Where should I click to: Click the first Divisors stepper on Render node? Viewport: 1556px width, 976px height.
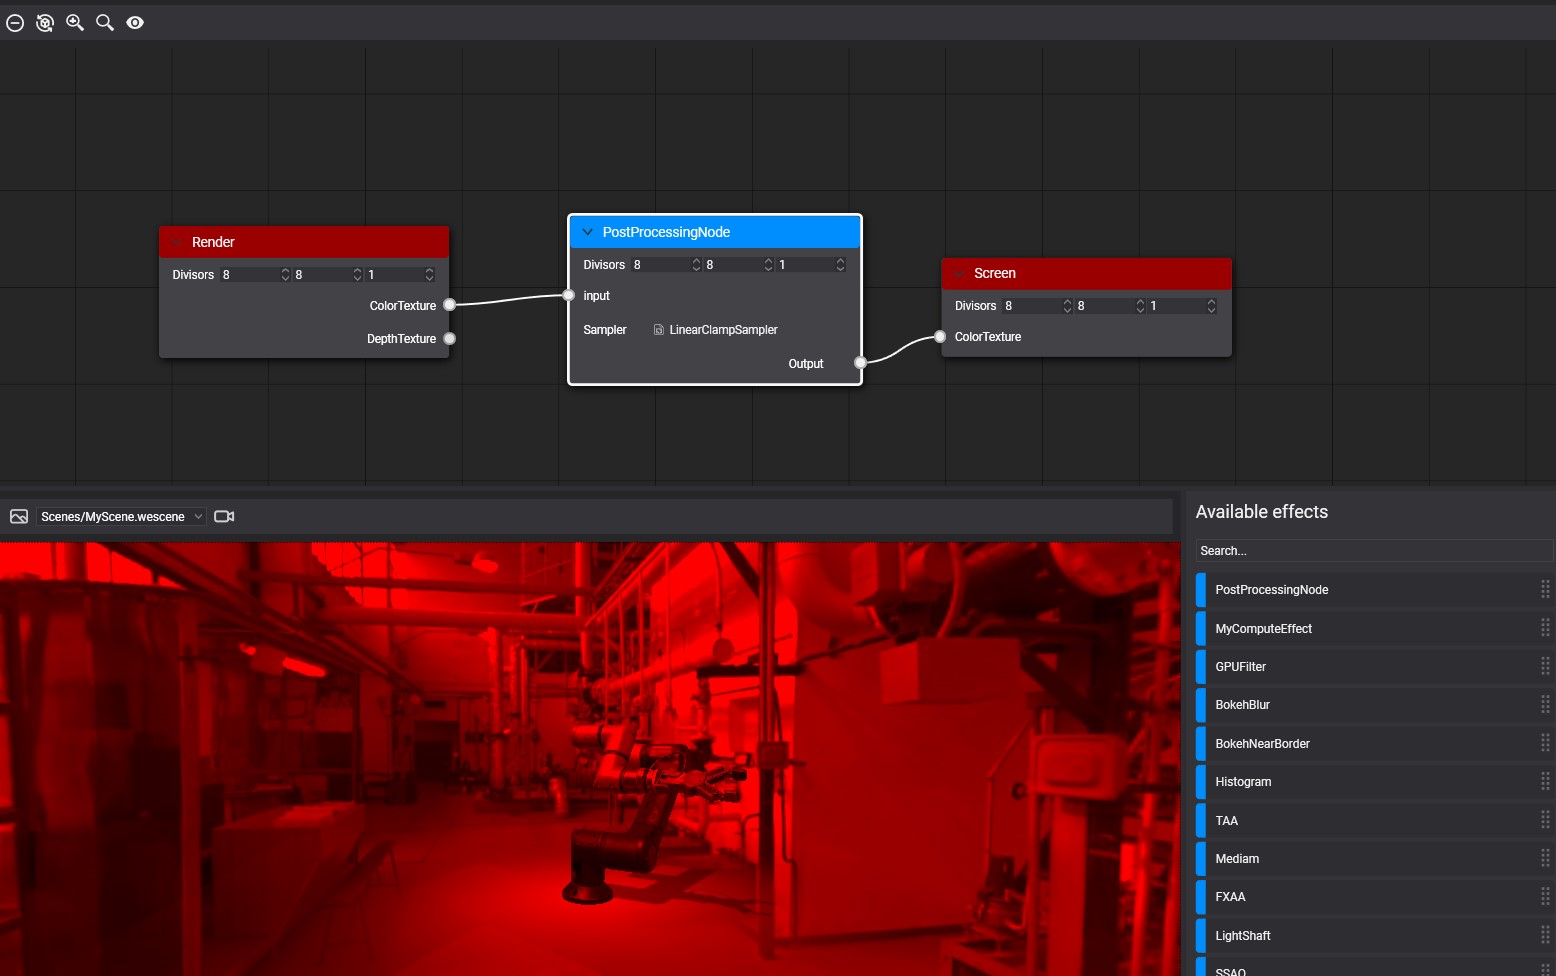click(285, 275)
